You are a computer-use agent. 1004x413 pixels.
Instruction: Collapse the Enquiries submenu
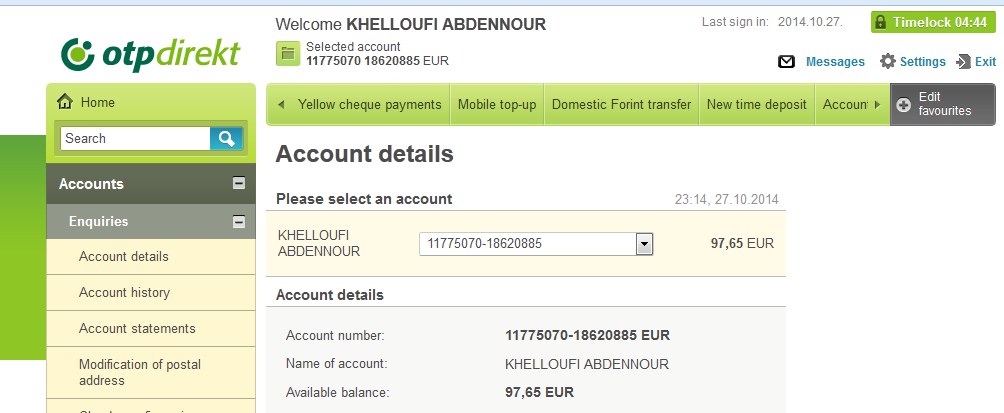tap(239, 222)
